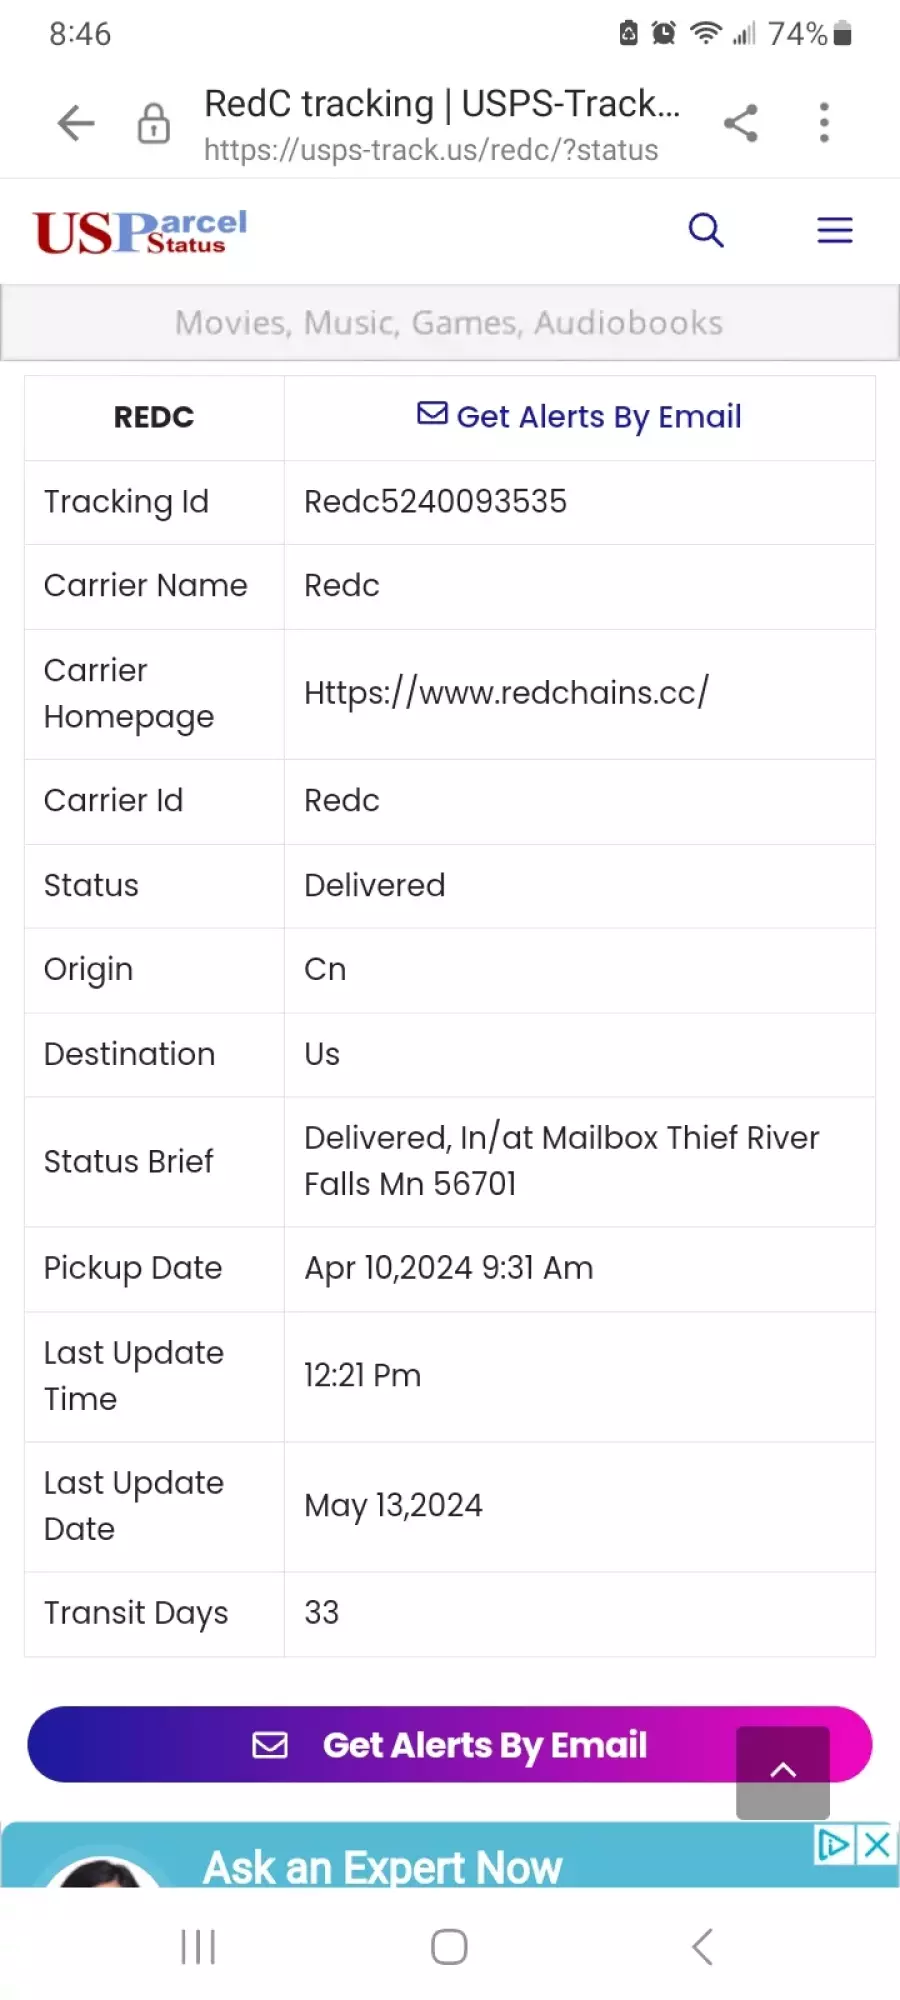Go to USParcel Status logo home
The height and width of the screenshot is (2000, 900).
point(140,232)
